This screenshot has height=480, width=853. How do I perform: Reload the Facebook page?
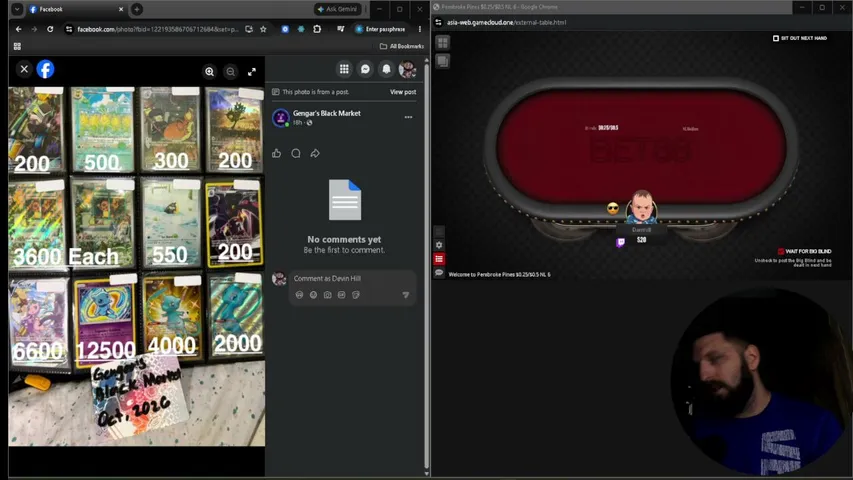(50, 29)
